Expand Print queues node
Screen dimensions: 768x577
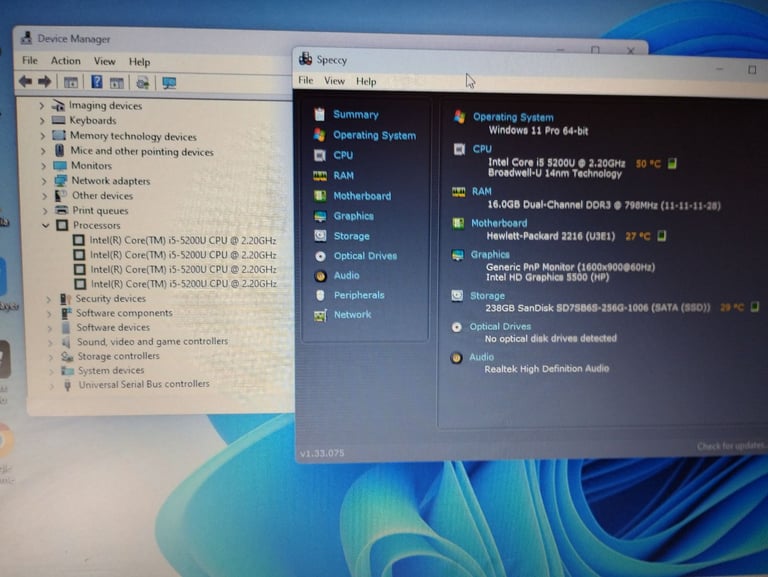[45, 211]
